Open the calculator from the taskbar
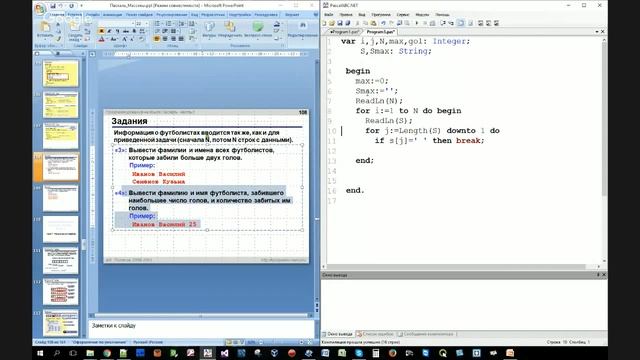Viewport: 640px width, 360px height. [x=376, y=353]
